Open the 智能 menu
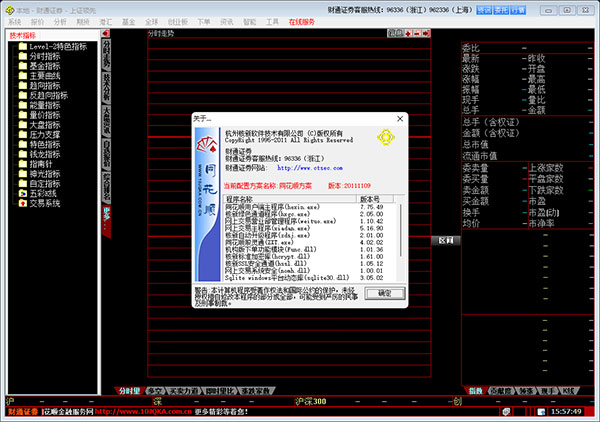This screenshot has height=422, width=600. (x=249, y=22)
